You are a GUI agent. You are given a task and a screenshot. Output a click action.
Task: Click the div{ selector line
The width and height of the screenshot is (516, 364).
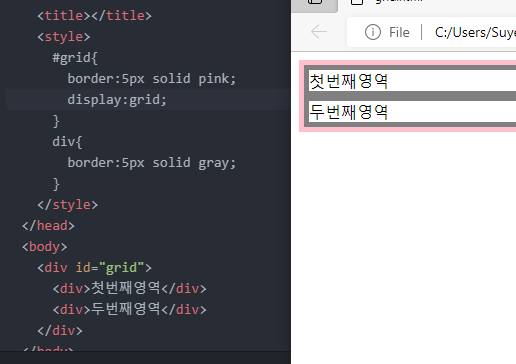(67, 142)
